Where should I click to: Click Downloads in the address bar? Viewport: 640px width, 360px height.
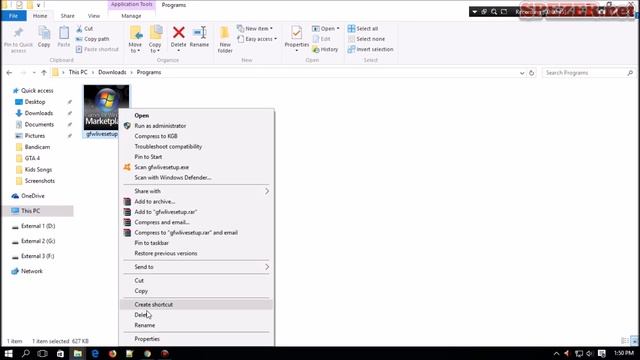click(x=112, y=72)
